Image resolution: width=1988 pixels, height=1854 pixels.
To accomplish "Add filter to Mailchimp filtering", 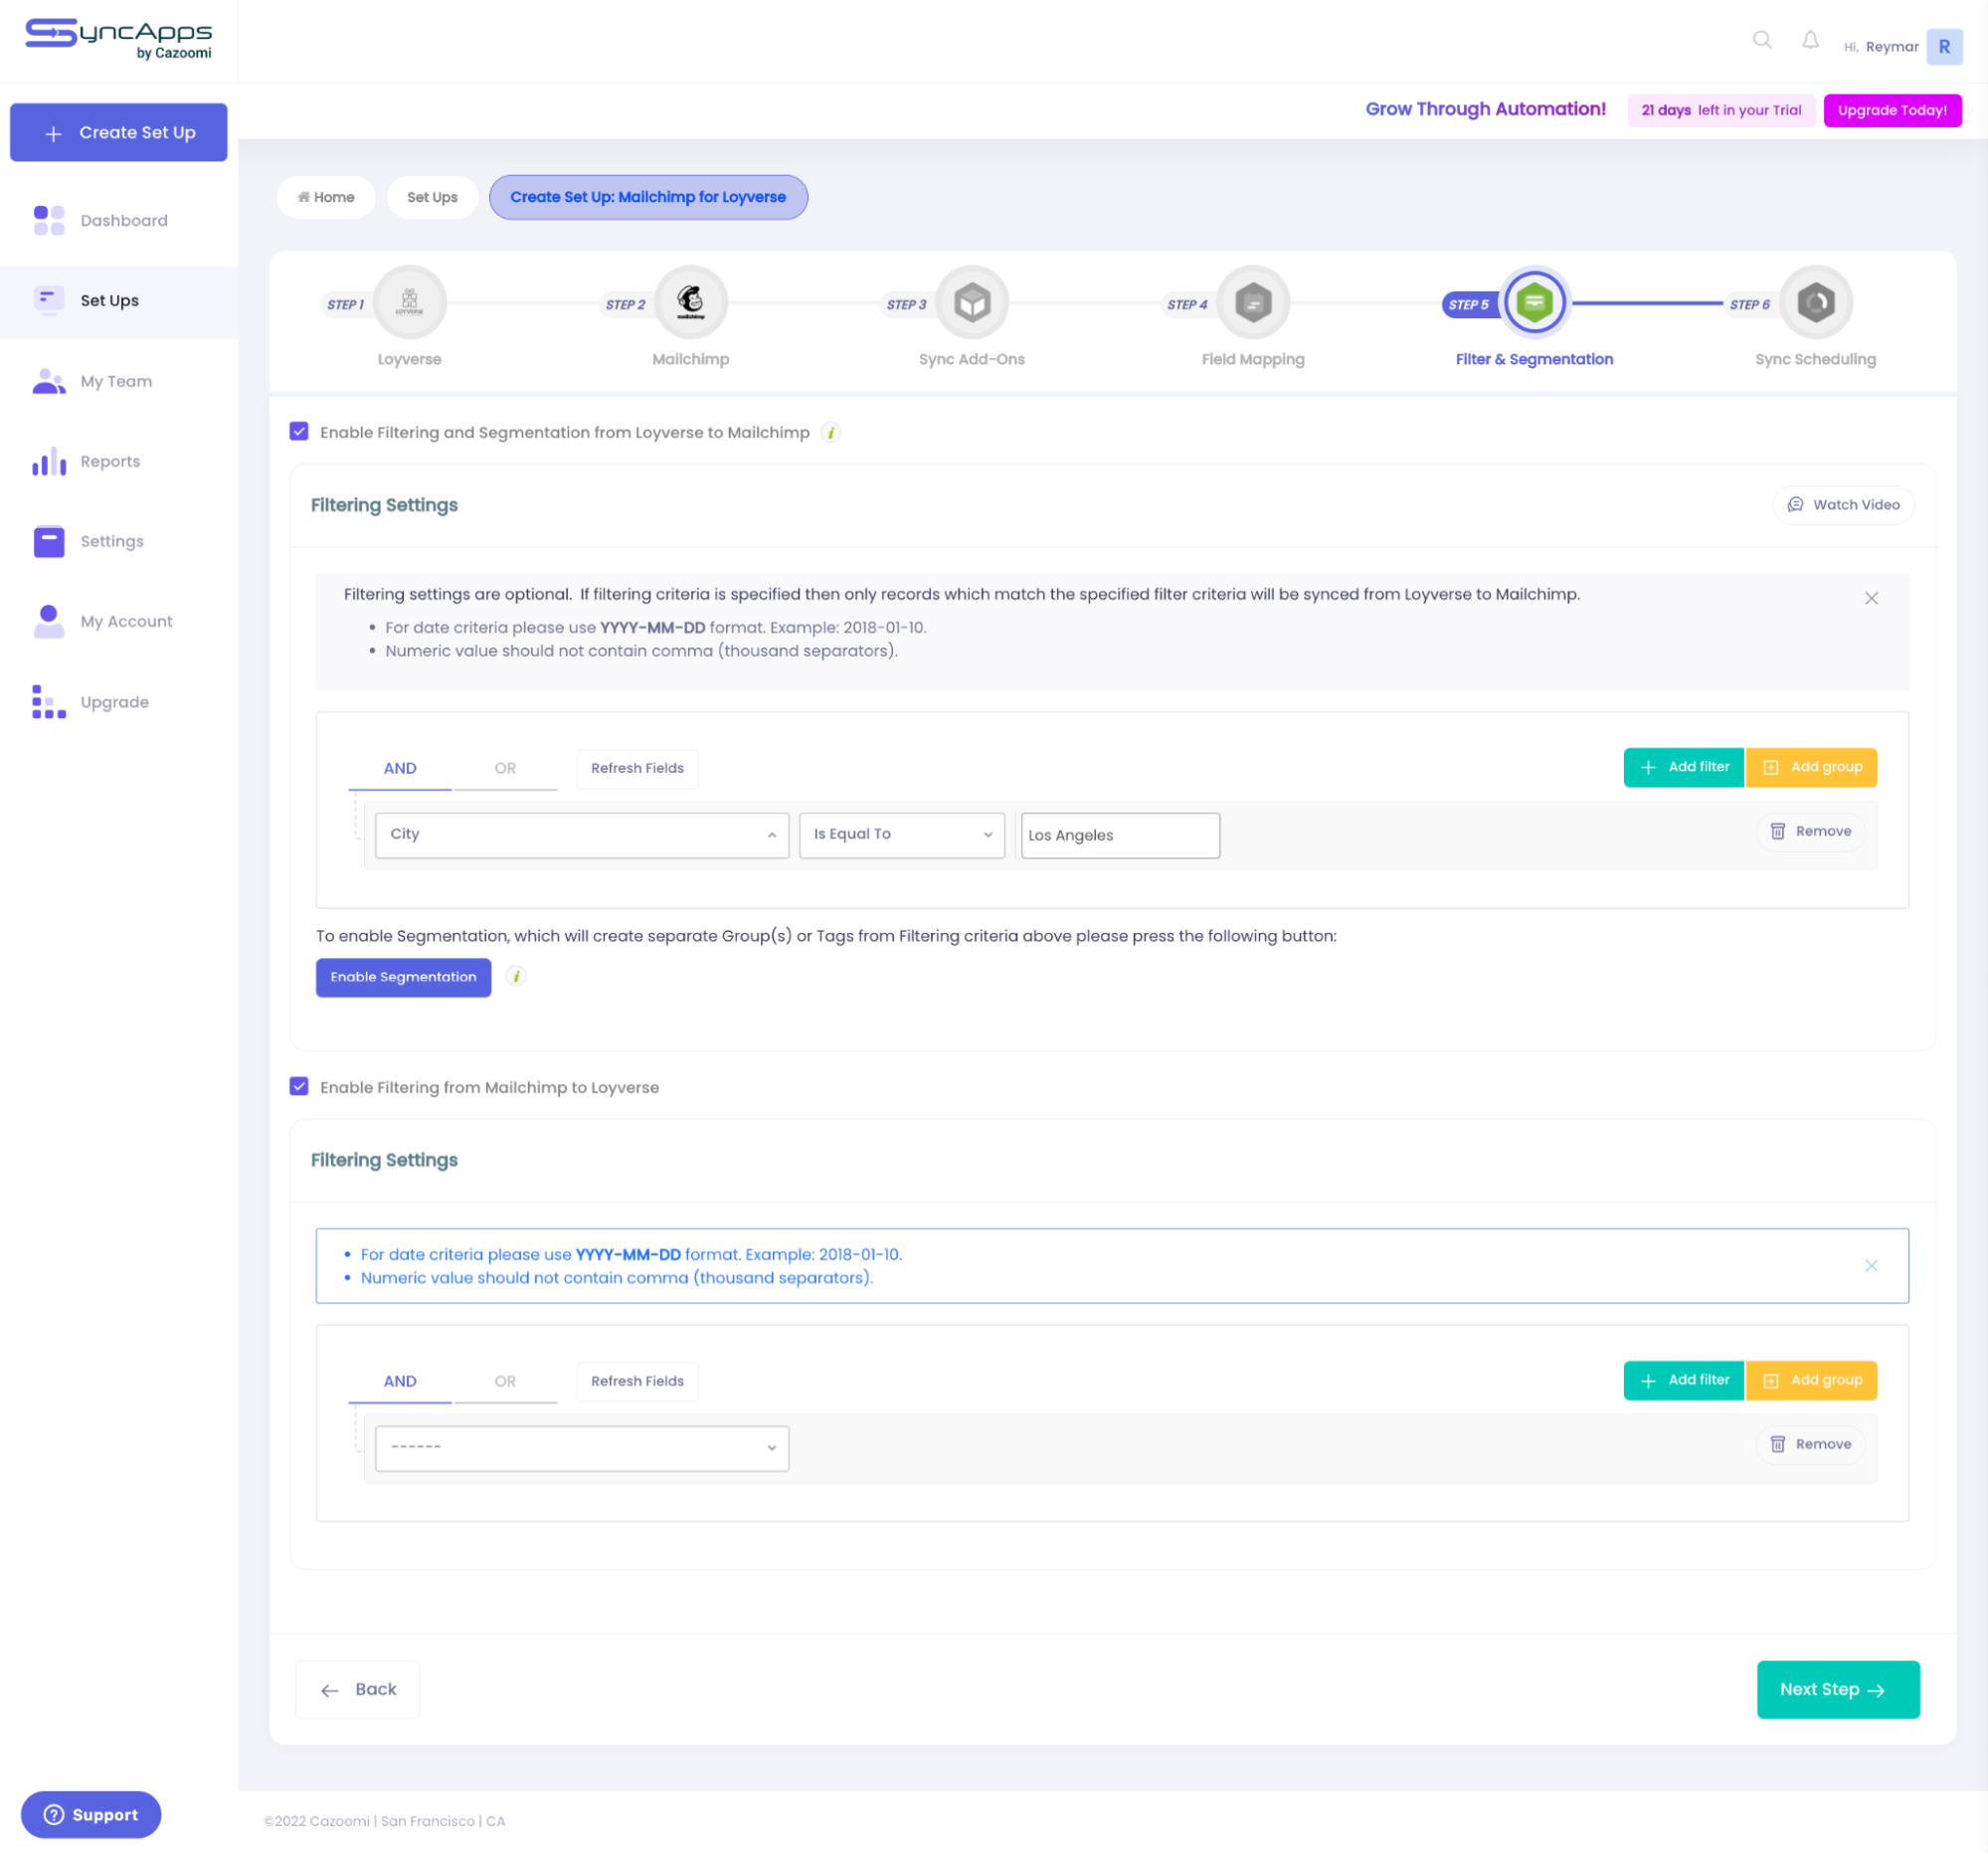I will click(1684, 1380).
